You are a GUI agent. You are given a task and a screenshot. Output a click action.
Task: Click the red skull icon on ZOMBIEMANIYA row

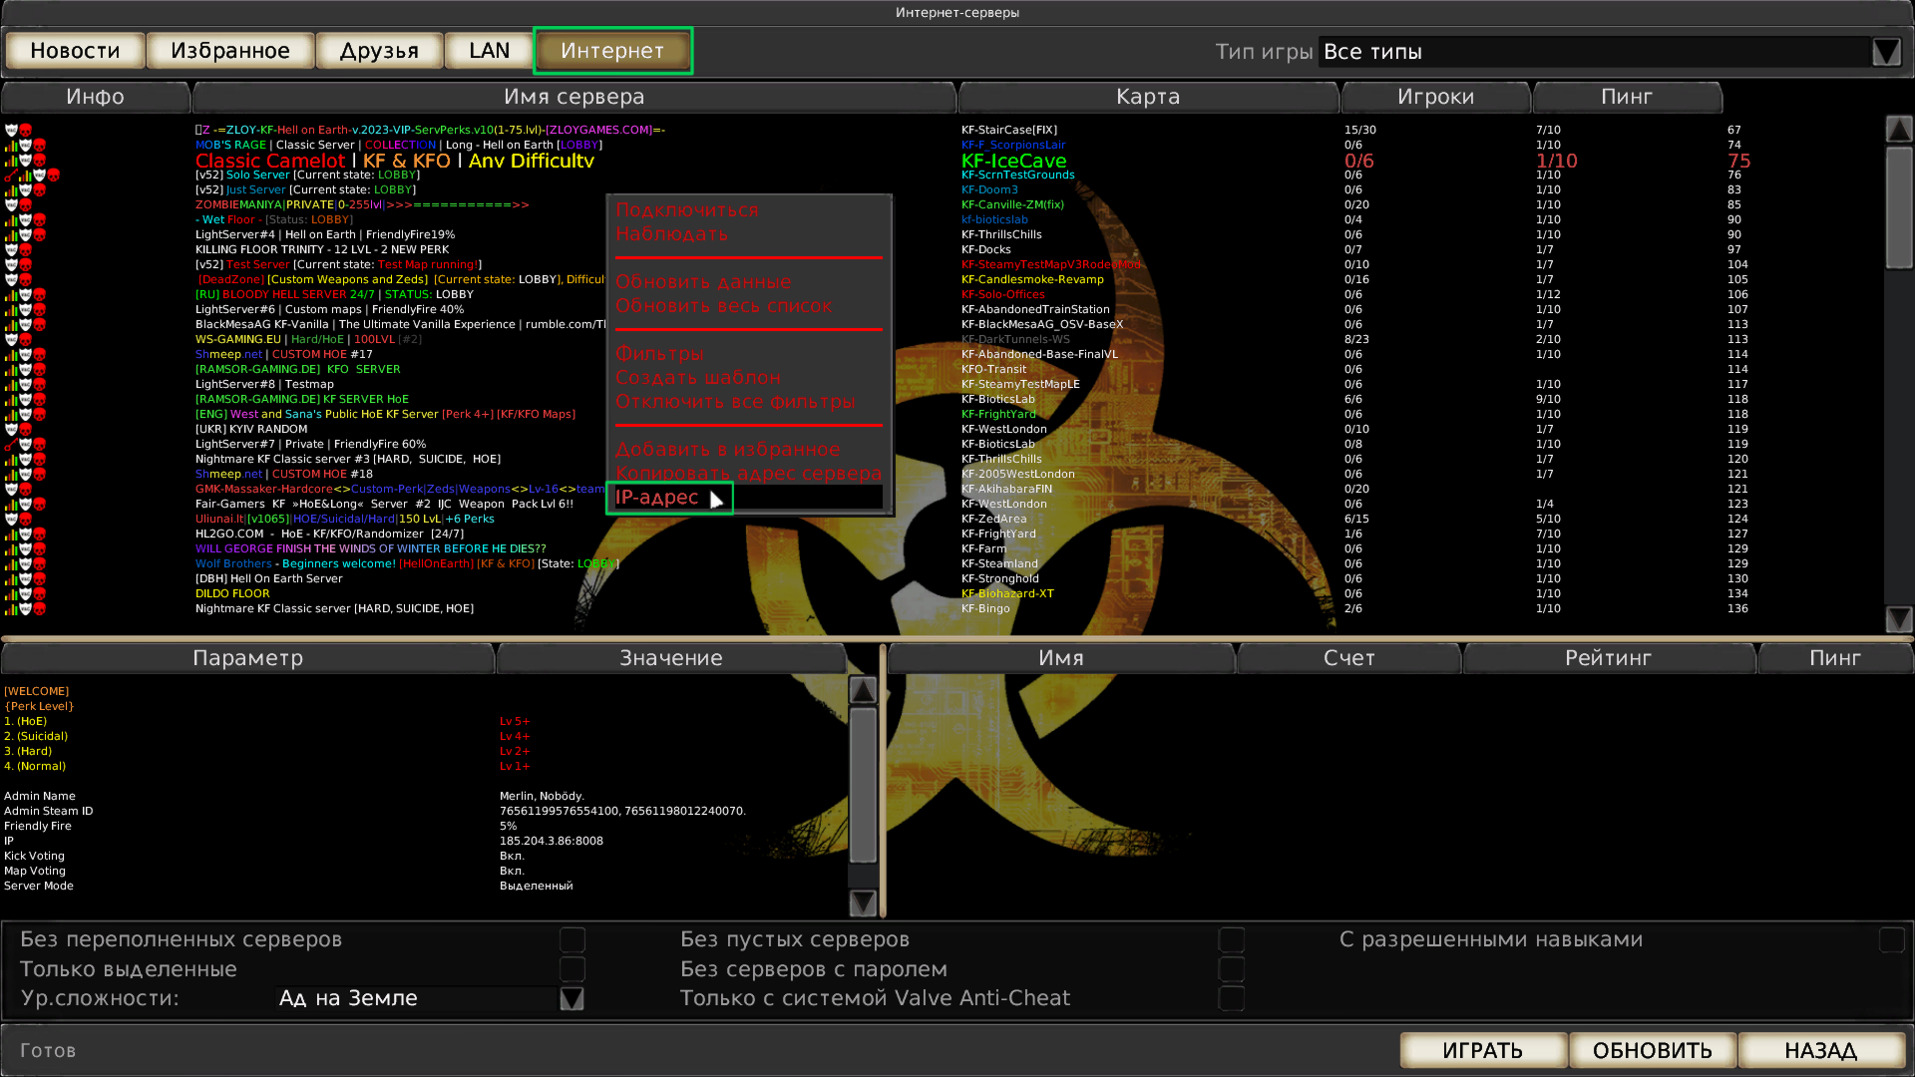click(x=25, y=205)
